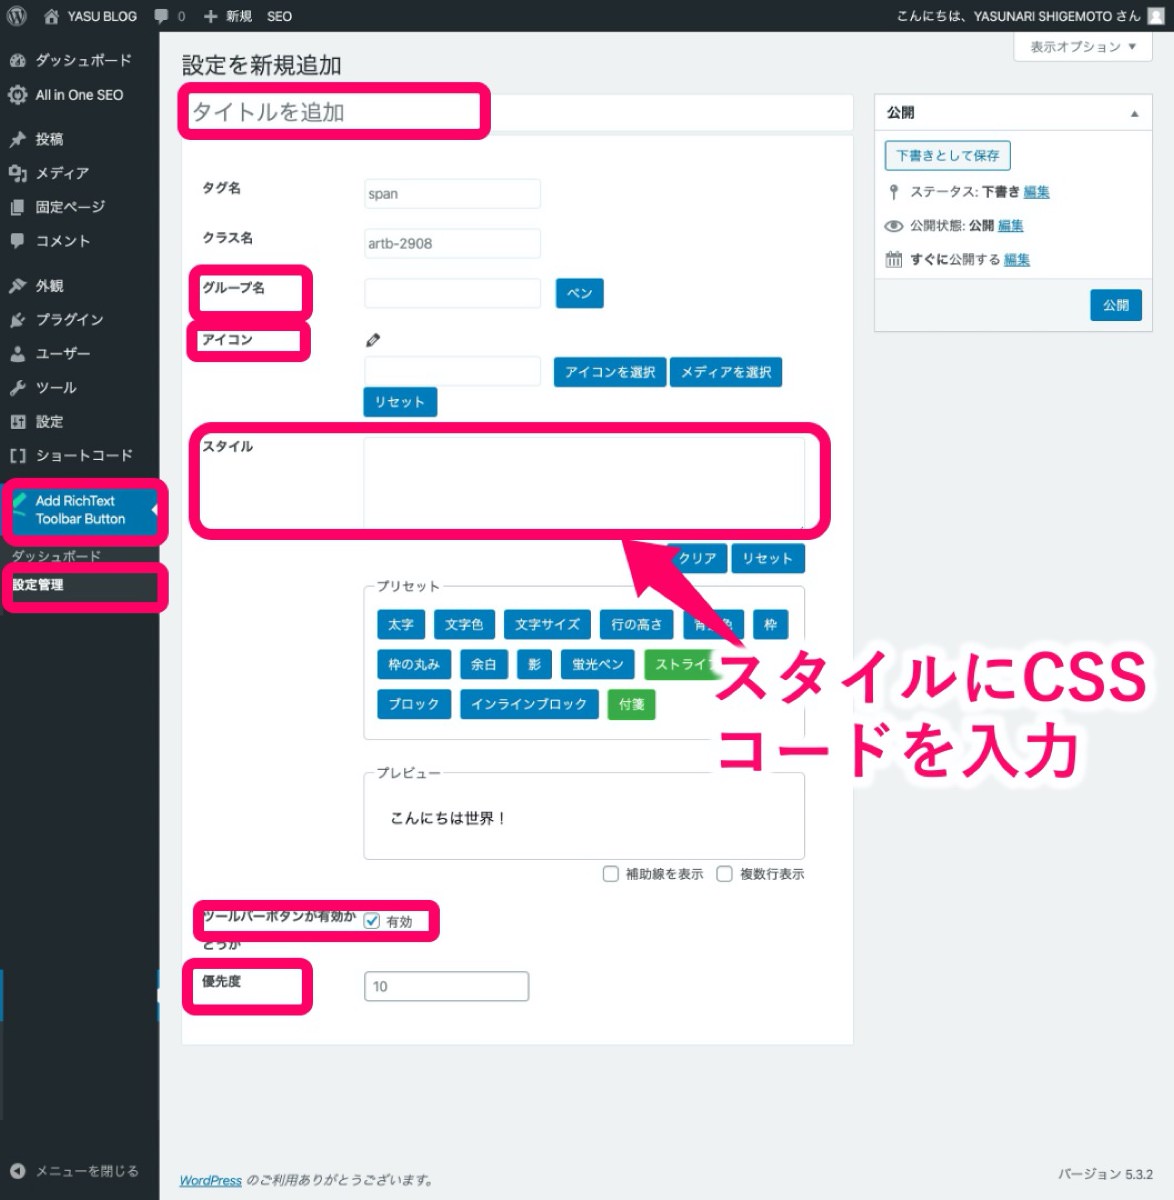The height and width of the screenshot is (1200, 1174).
Task: Open the SEO menu in admin bar
Action: coord(280,17)
